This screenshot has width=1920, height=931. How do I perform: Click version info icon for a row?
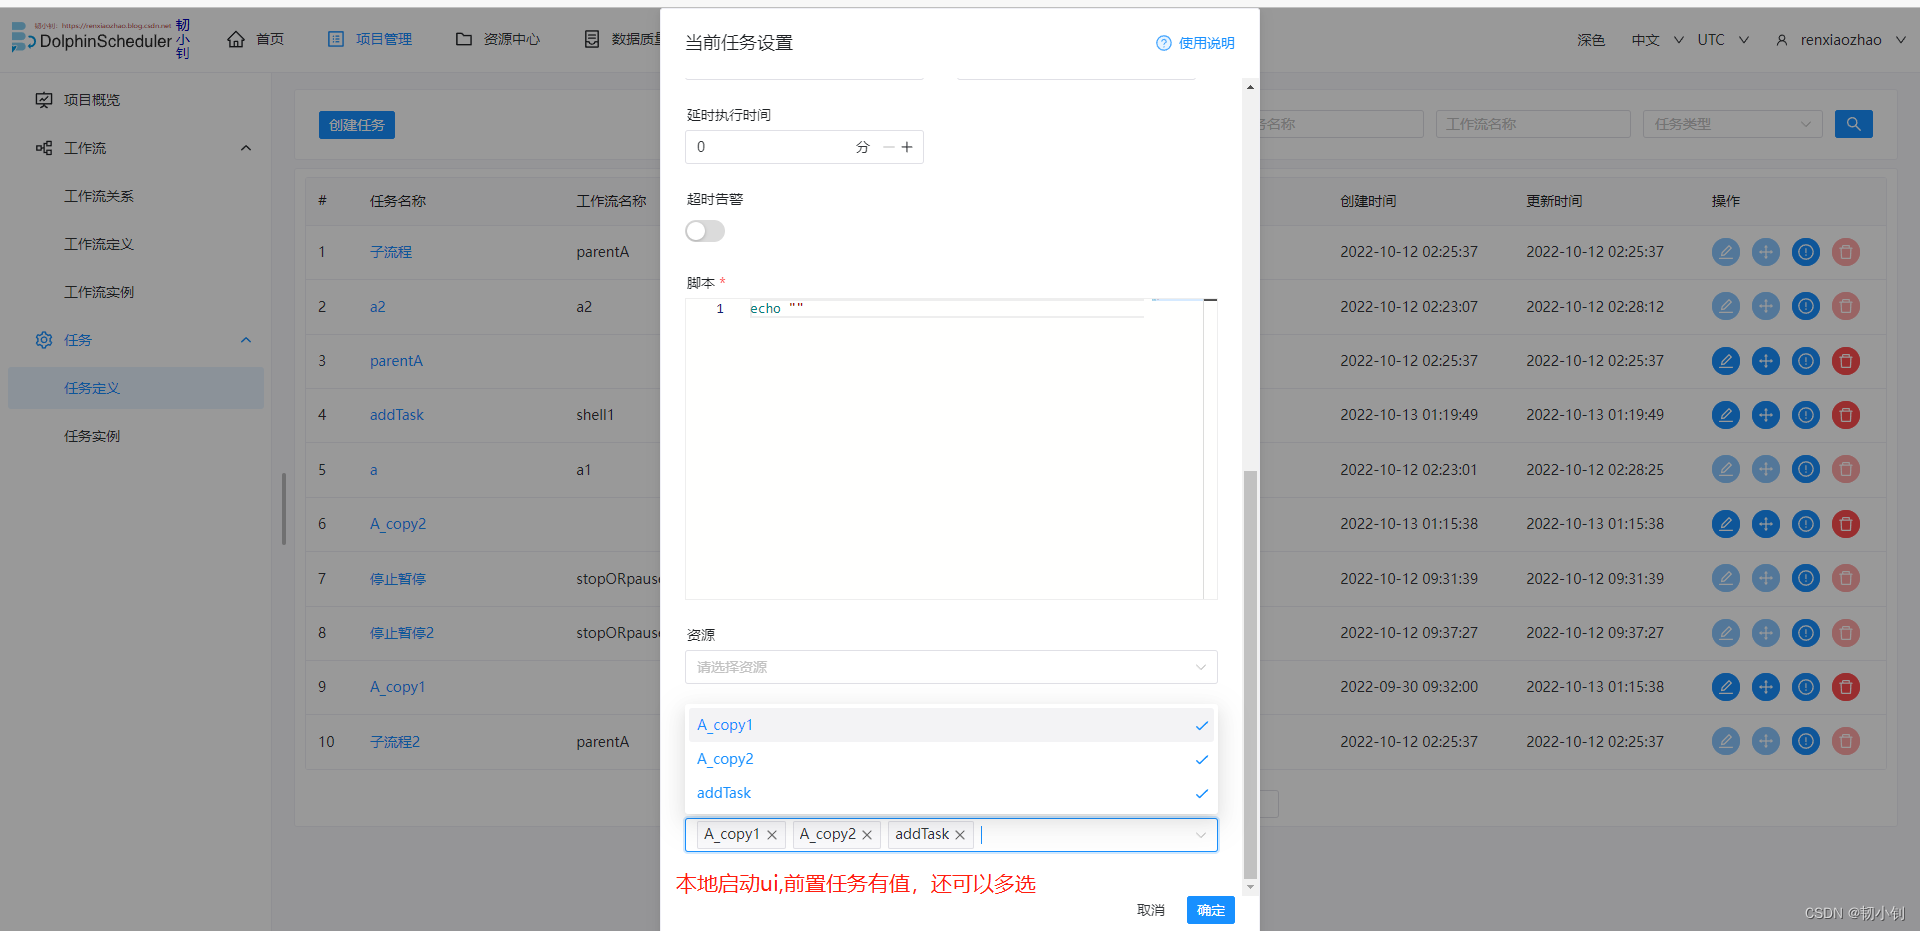tap(1806, 469)
